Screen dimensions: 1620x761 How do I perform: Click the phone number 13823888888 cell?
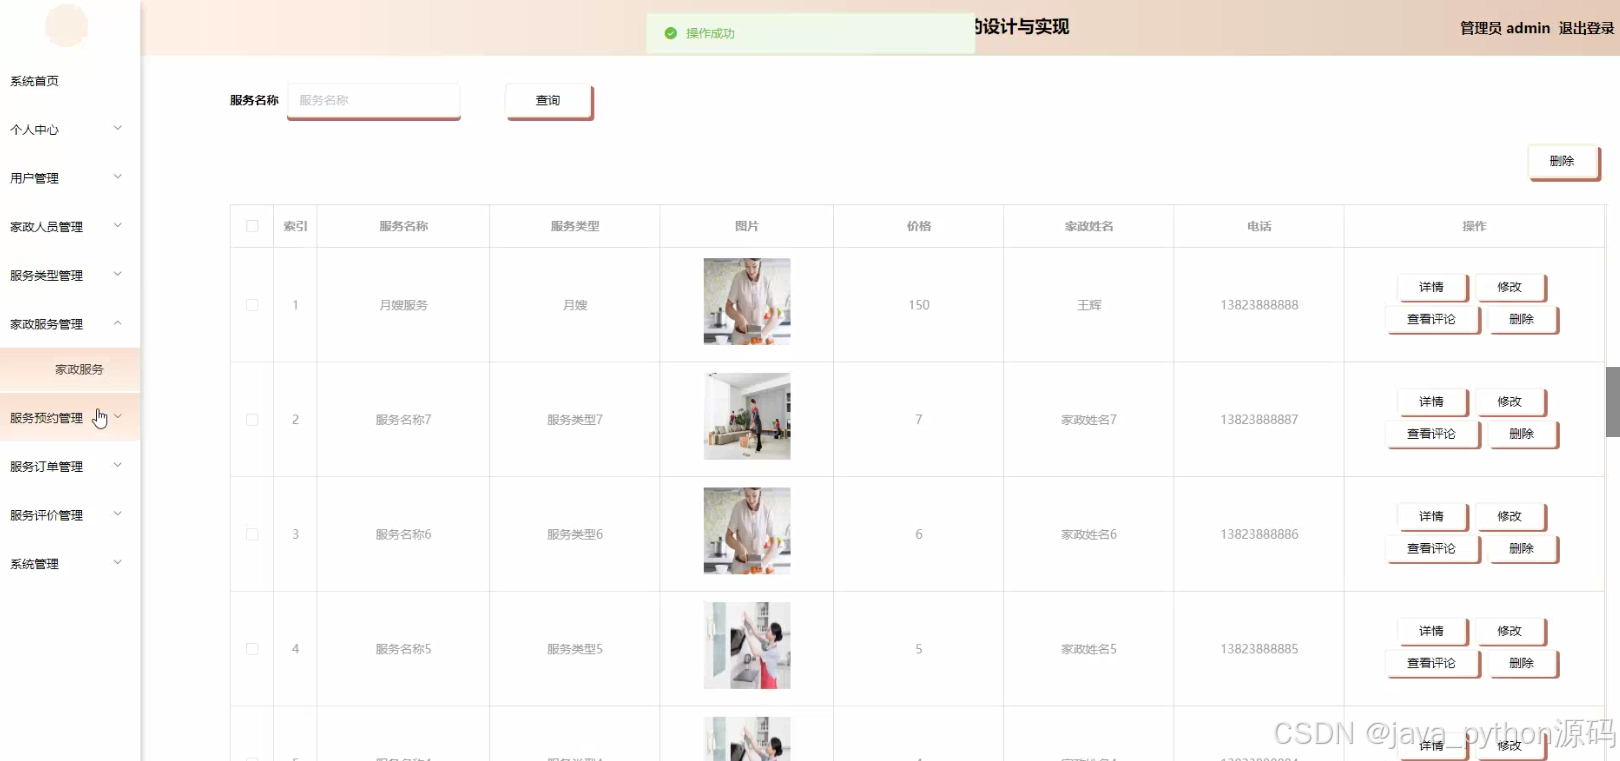(1259, 305)
